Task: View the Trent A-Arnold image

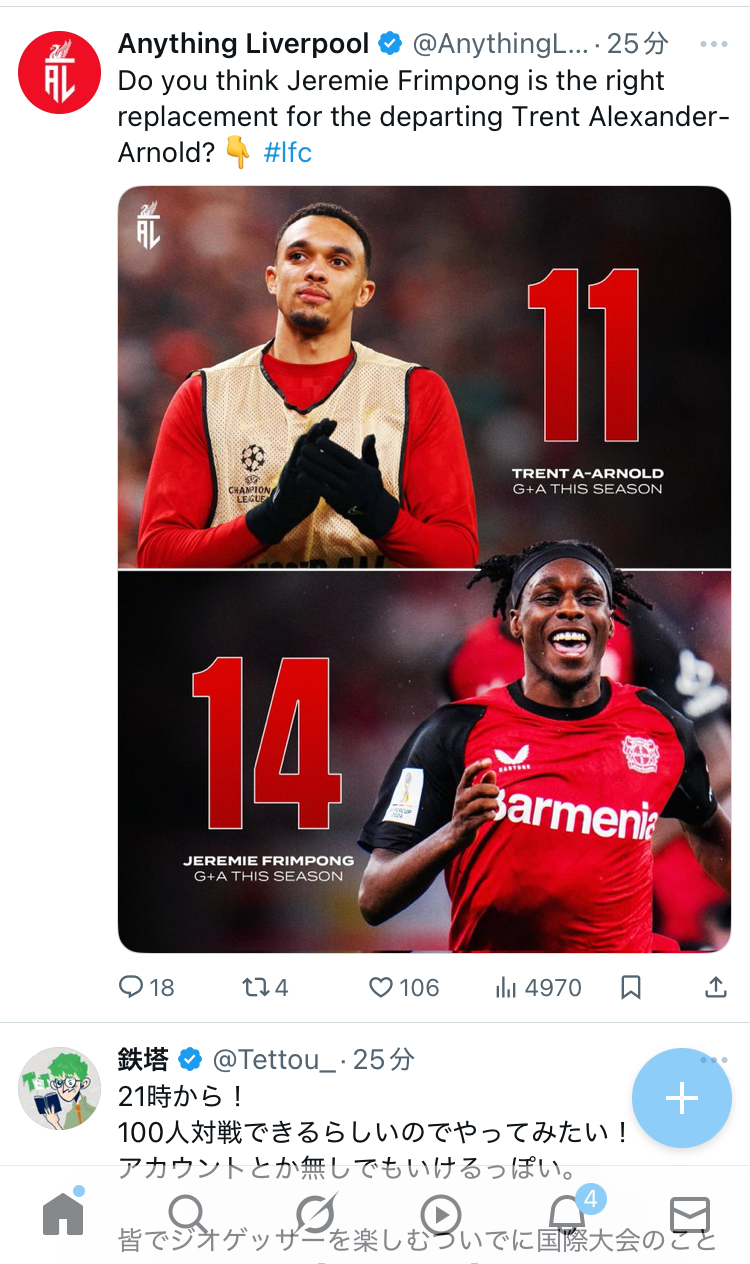Action: 424,377
